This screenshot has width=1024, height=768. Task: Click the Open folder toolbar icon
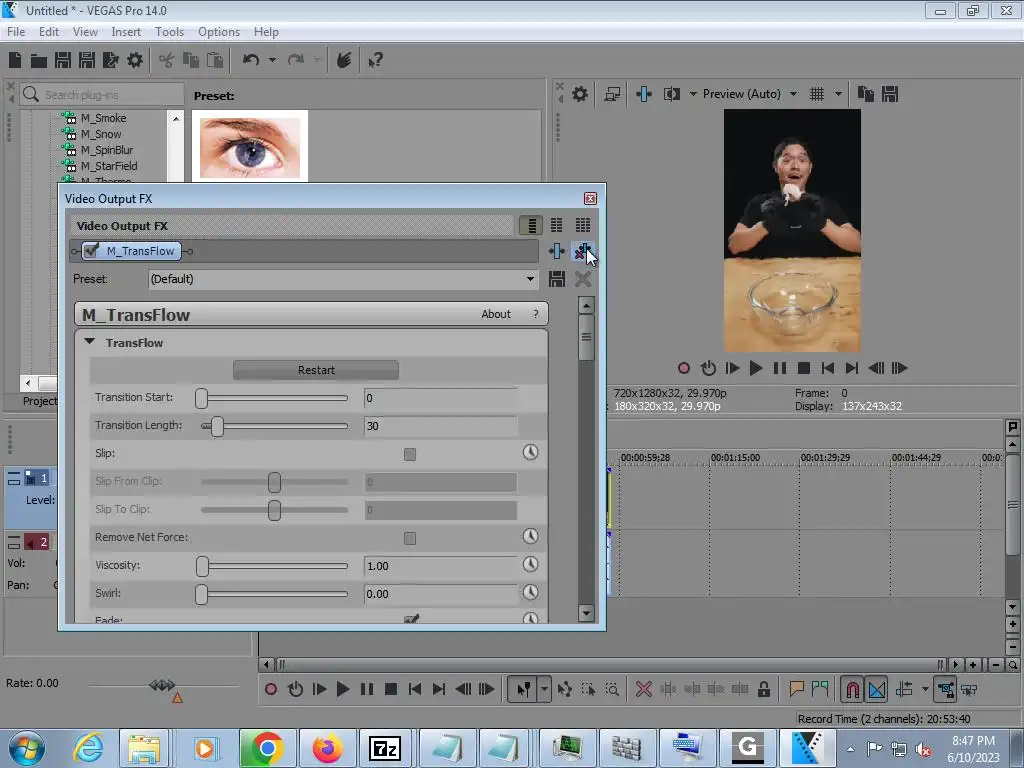[39, 61]
